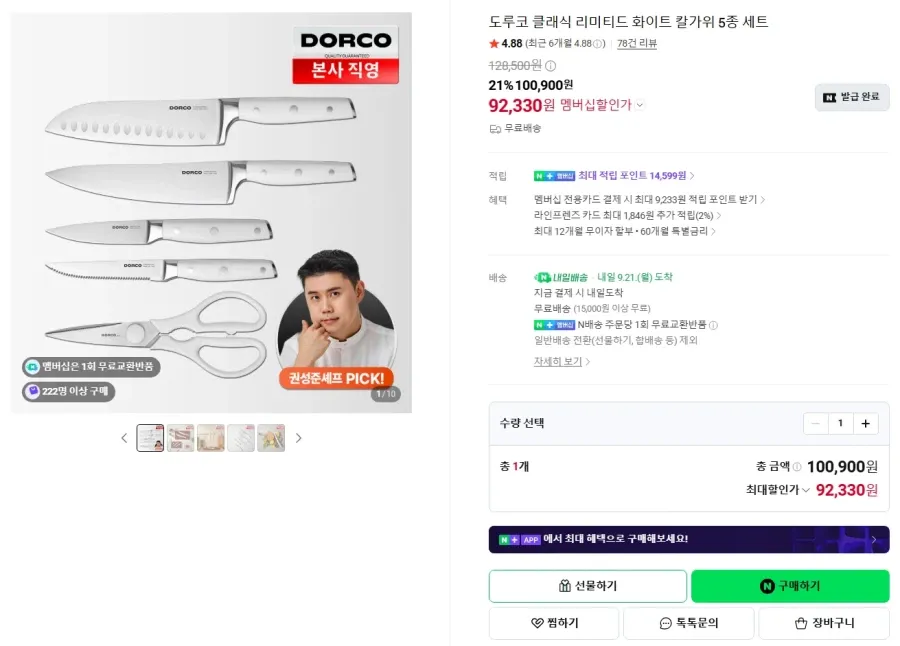
Task: Expand the 최대할인가 breakdown chevron
Action: (805, 490)
